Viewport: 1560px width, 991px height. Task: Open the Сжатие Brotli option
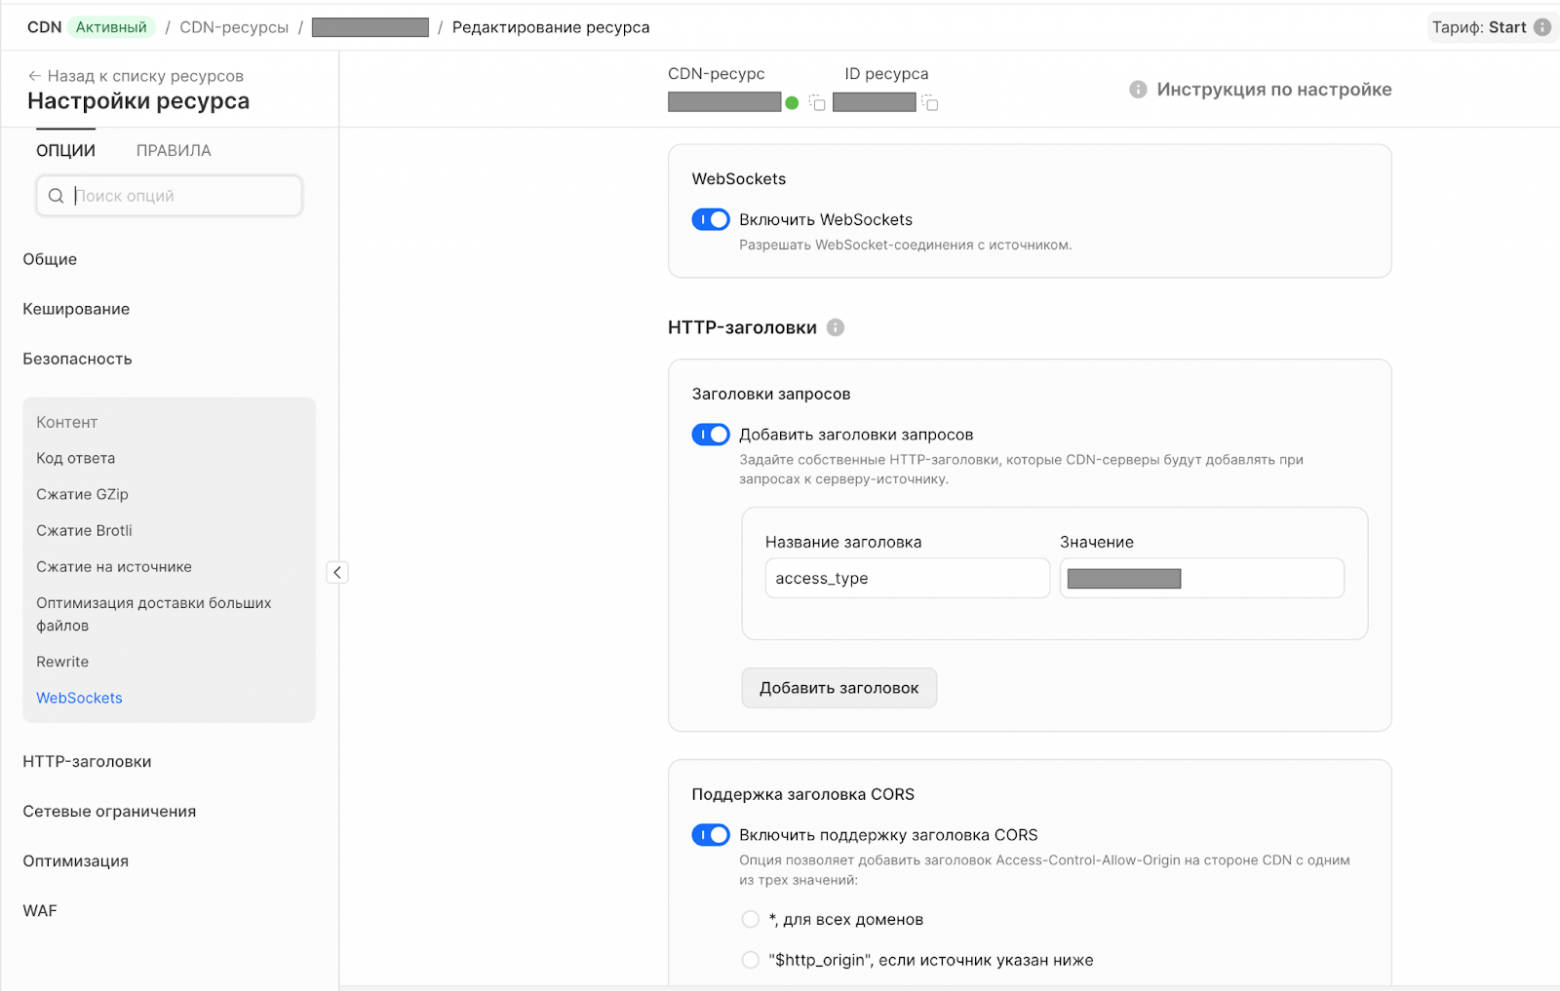click(84, 531)
